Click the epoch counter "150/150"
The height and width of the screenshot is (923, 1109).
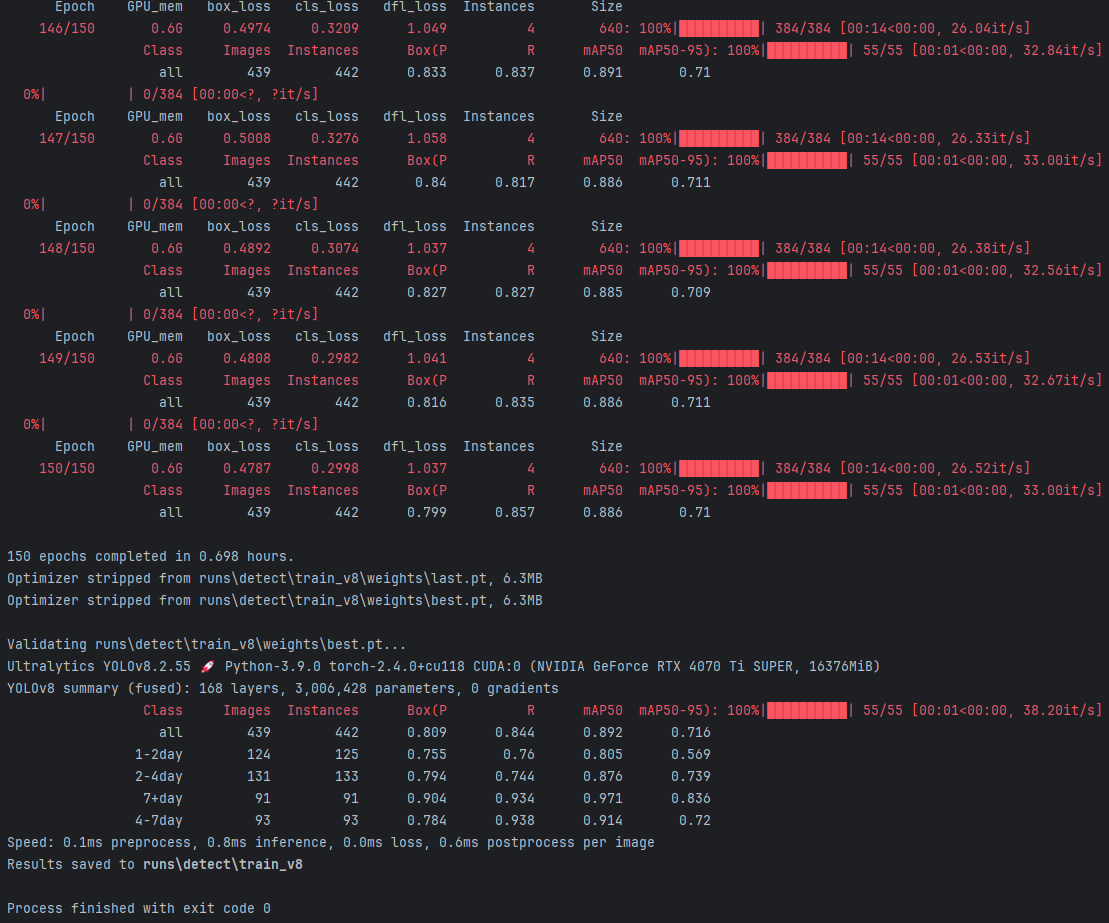[x=66, y=468]
